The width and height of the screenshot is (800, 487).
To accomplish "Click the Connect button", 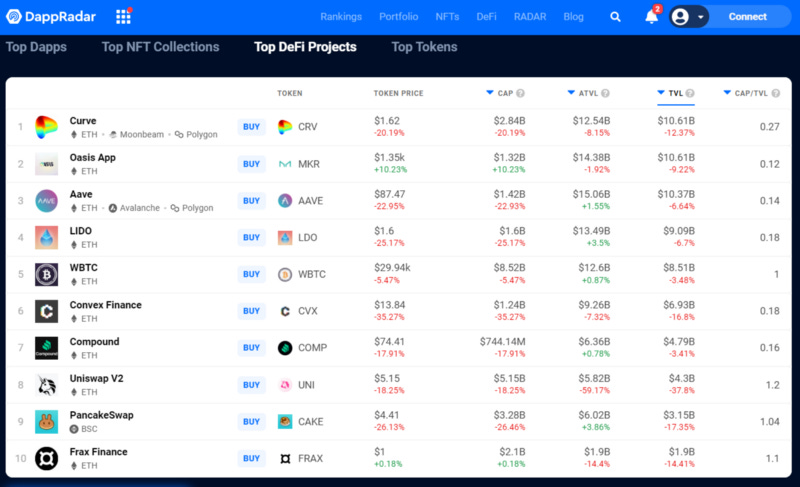I will click(x=747, y=17).
